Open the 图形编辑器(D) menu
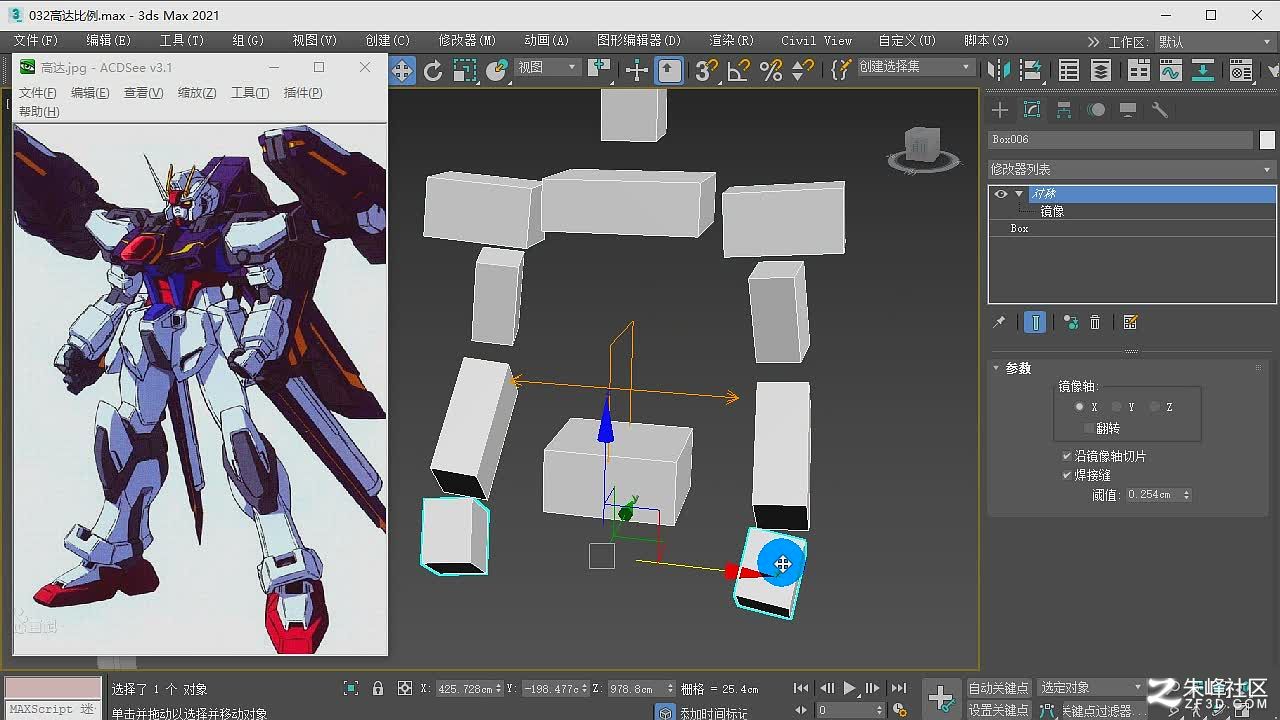Image resolution: width=1280 pixels, height=720 pixels. [x=639, y=41]
